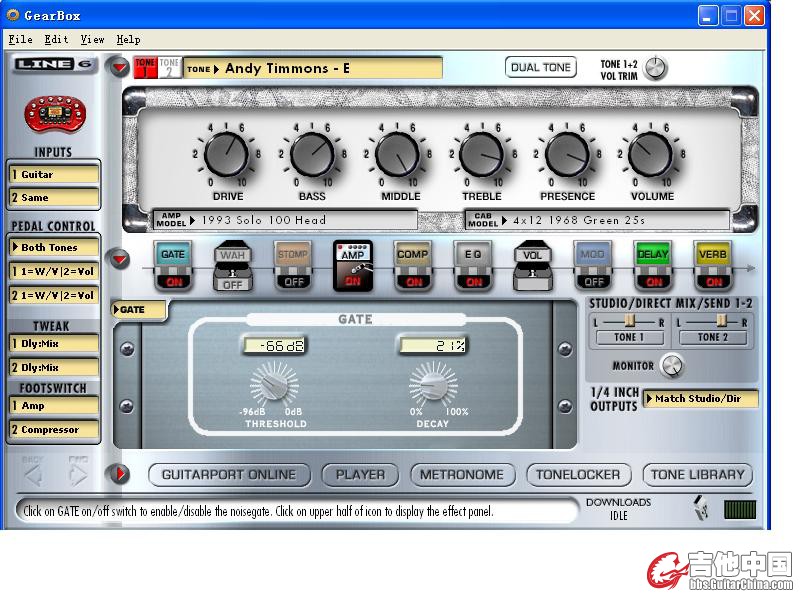The image size is (800, 600).
Task: Open the PLAYER button
Action: click(x=360, y=475)
